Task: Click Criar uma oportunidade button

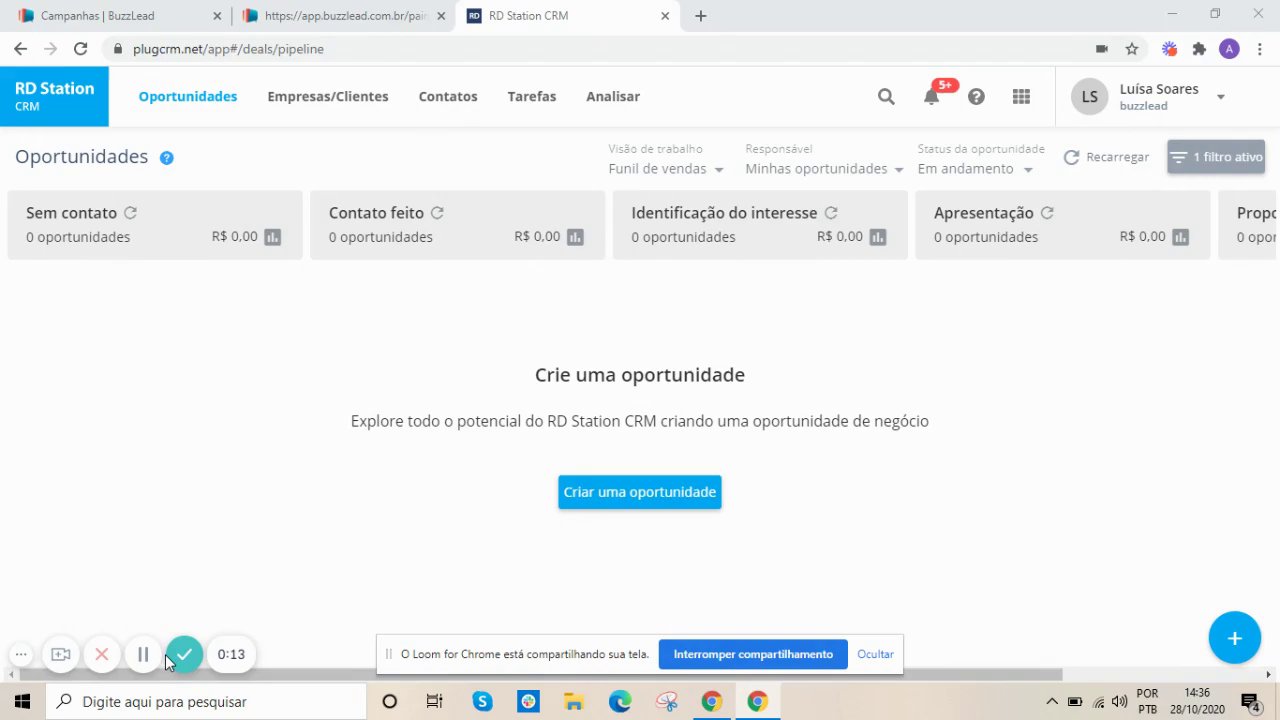Action: point(640,492)
